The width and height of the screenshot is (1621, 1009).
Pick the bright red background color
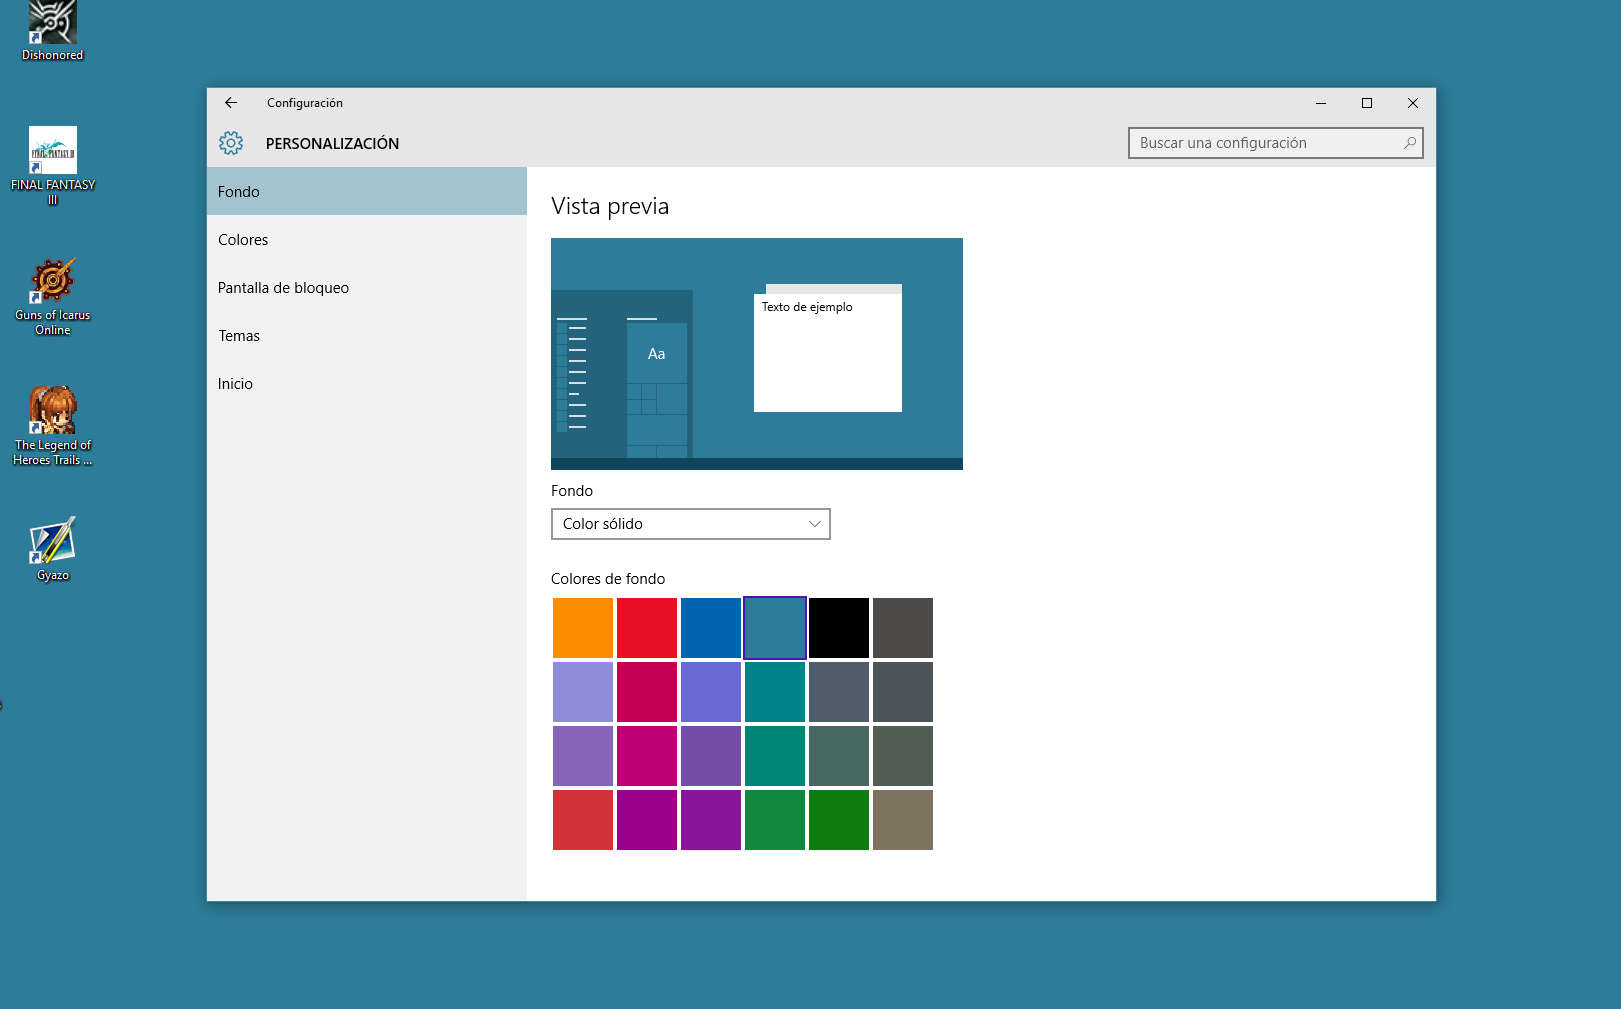(647, 628)
